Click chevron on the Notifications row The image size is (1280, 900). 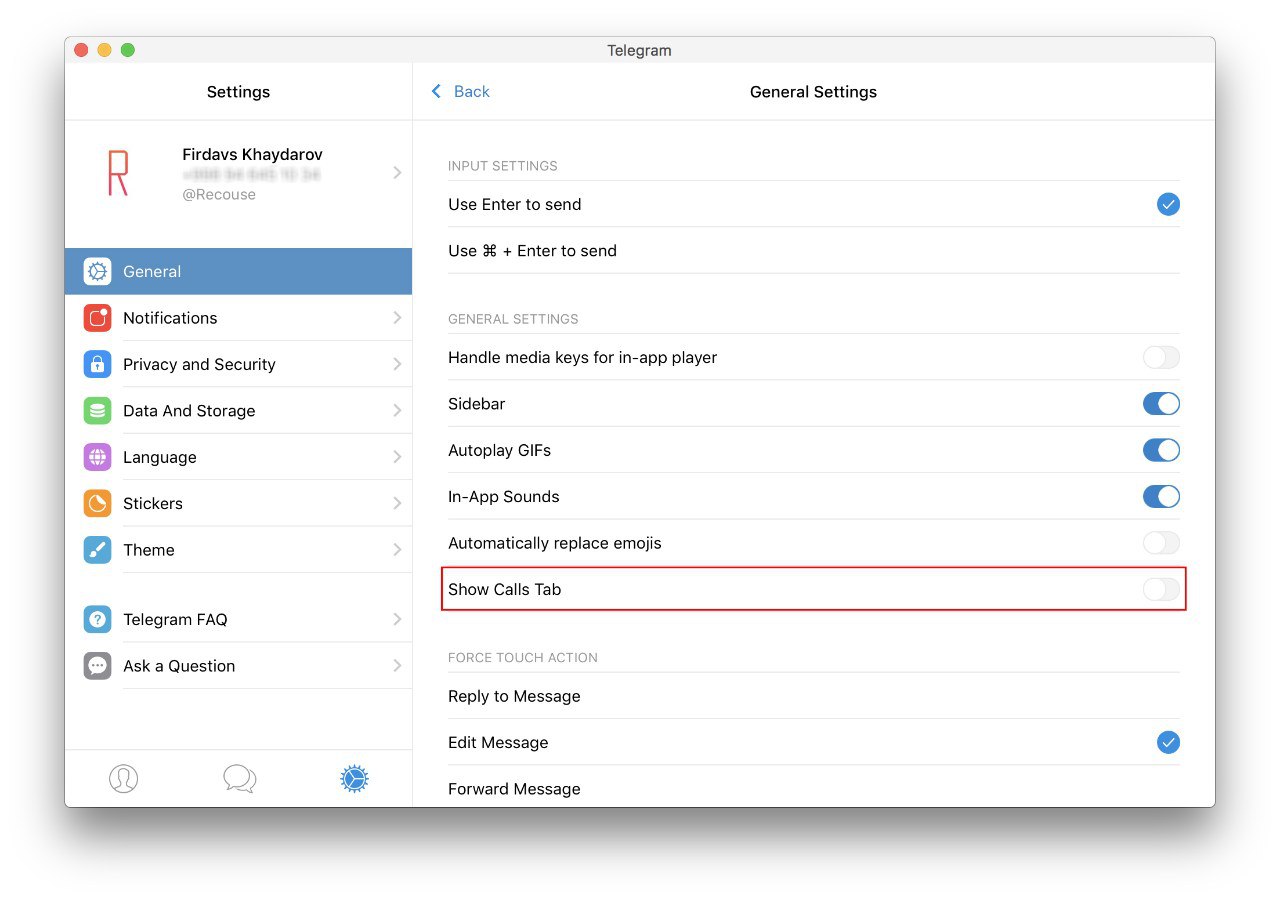pos(397,318)
